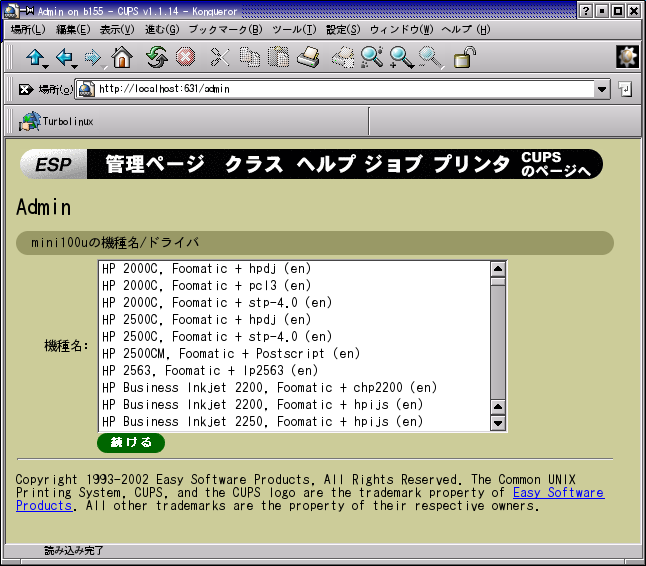Select HP 2000C, Foomatic + stp-4.0 (en)

[x=294, y=302]
